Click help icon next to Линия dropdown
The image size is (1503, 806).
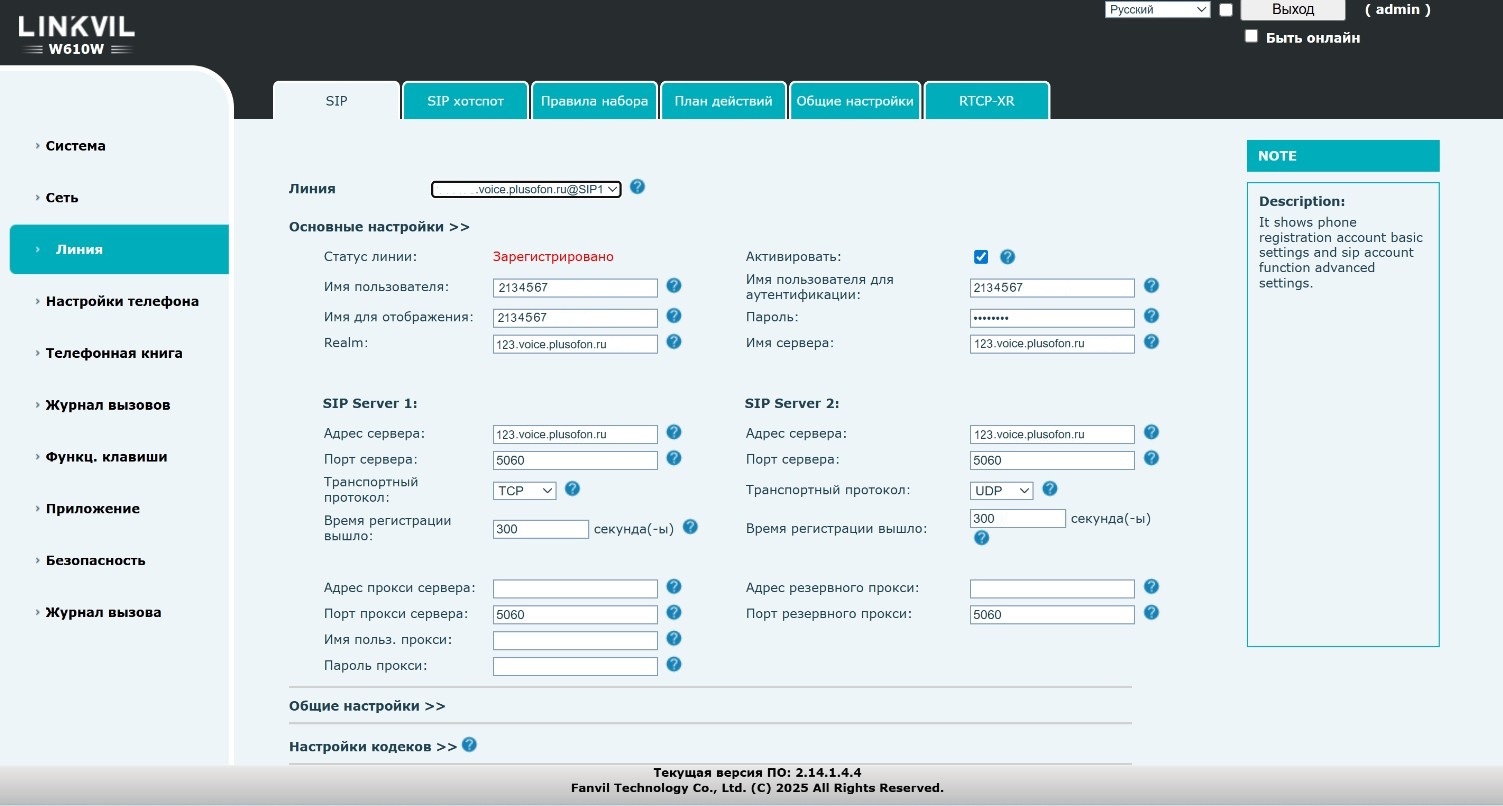(x=638, y=187)
